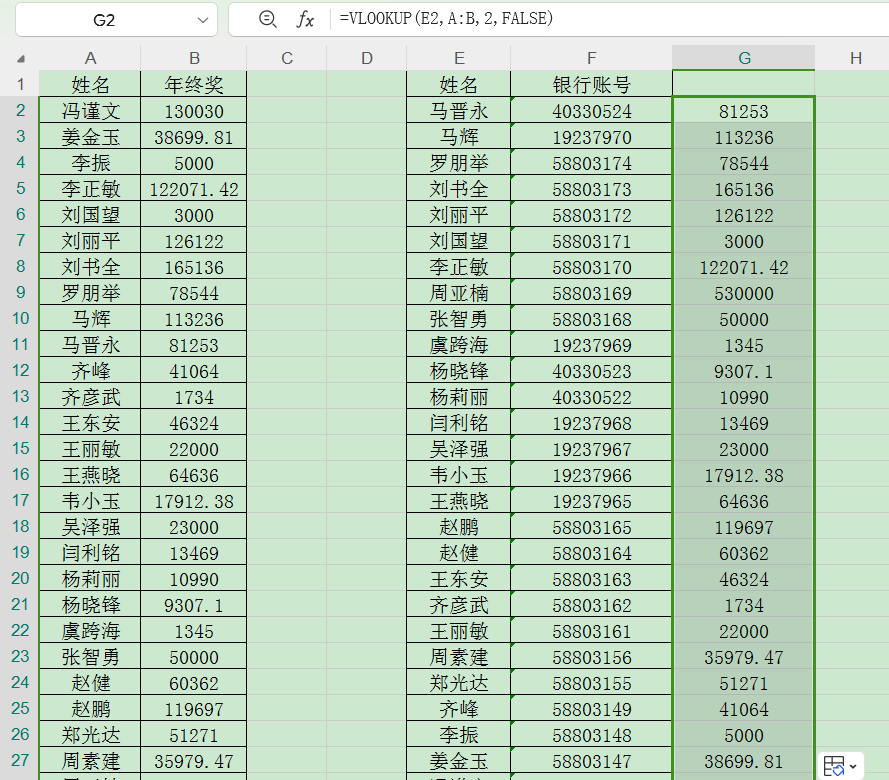Click cell 郑光达 in column E
889x780 pixels.
click(459, 683)
